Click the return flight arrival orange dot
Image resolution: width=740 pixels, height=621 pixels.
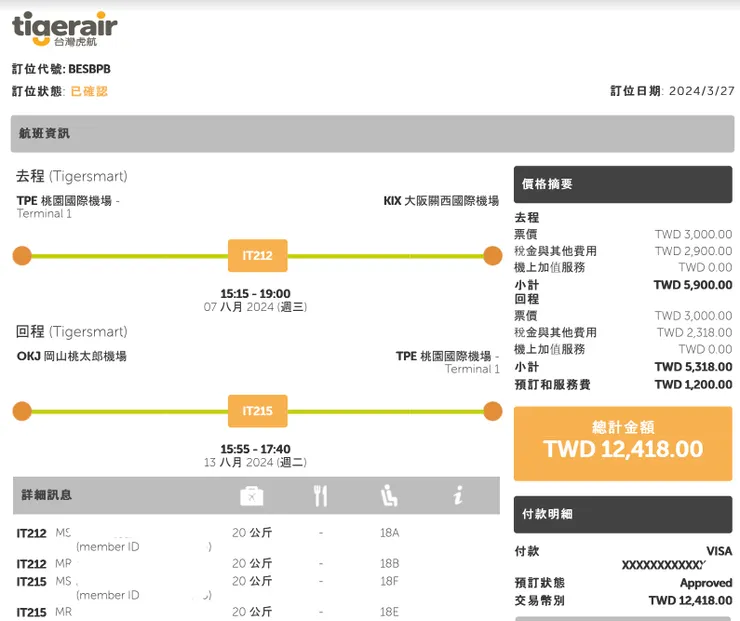pos(492,411)
